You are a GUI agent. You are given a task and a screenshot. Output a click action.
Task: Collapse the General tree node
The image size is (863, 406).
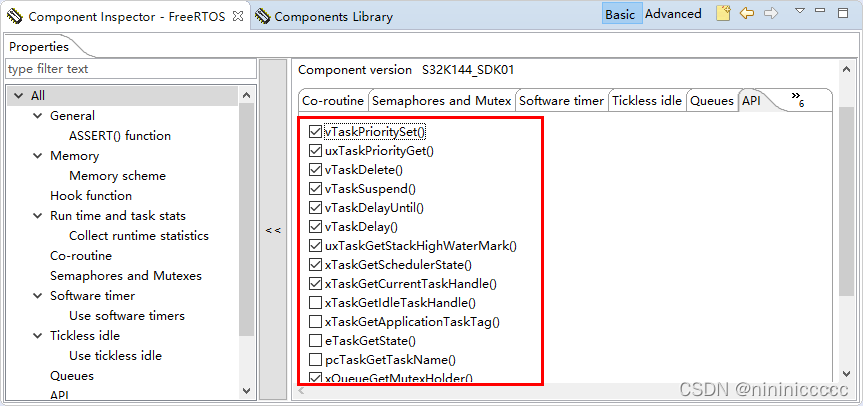37,116
